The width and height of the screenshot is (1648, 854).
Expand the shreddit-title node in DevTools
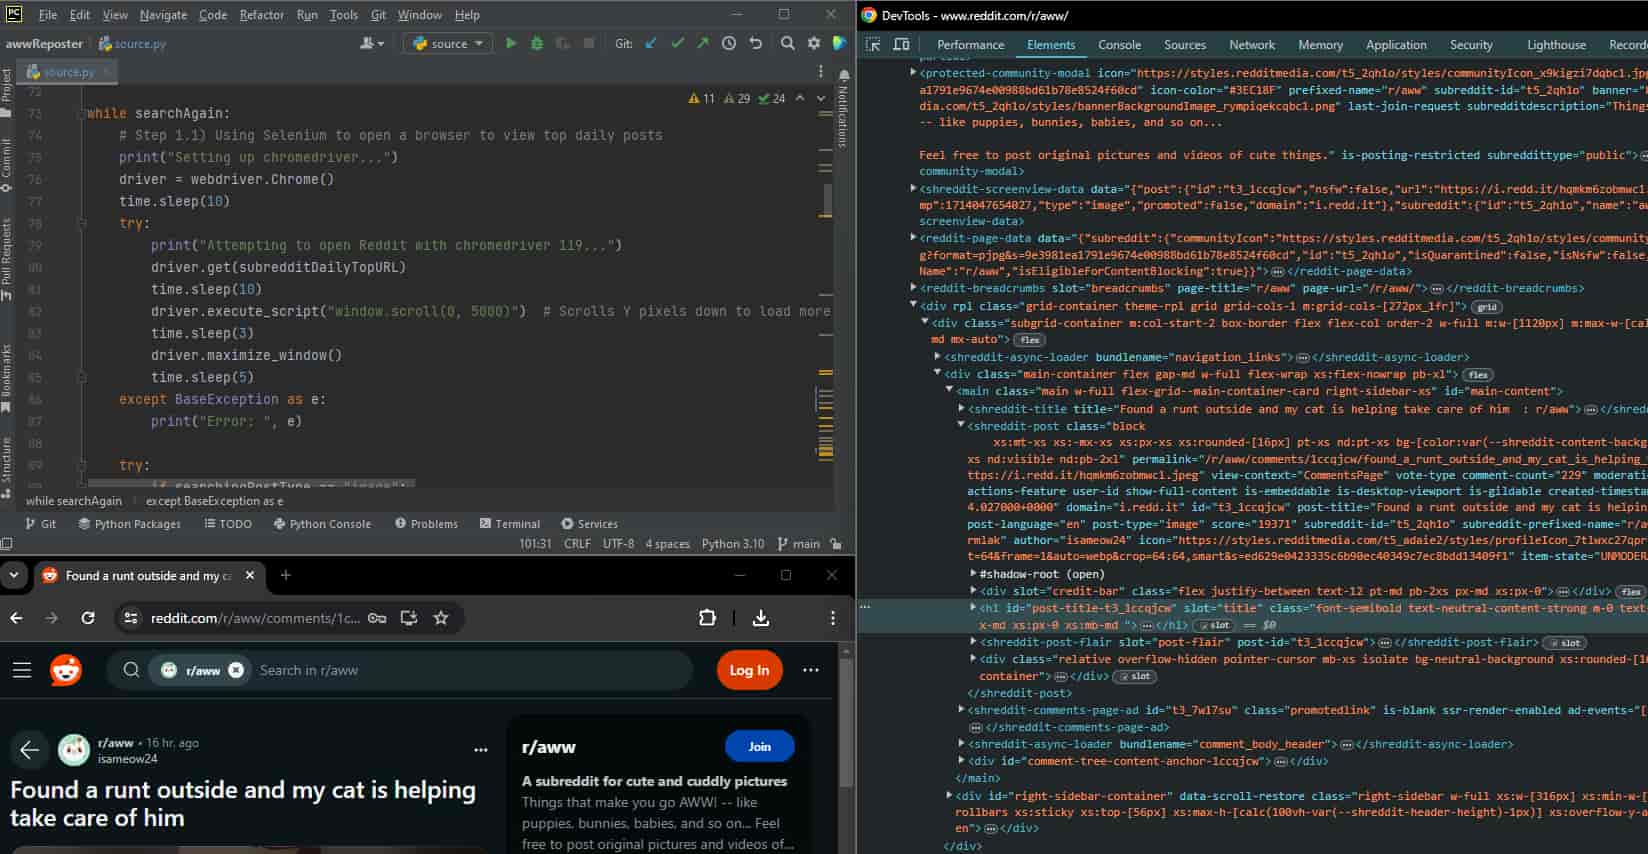pyautogui.click(x=961, y=408)
